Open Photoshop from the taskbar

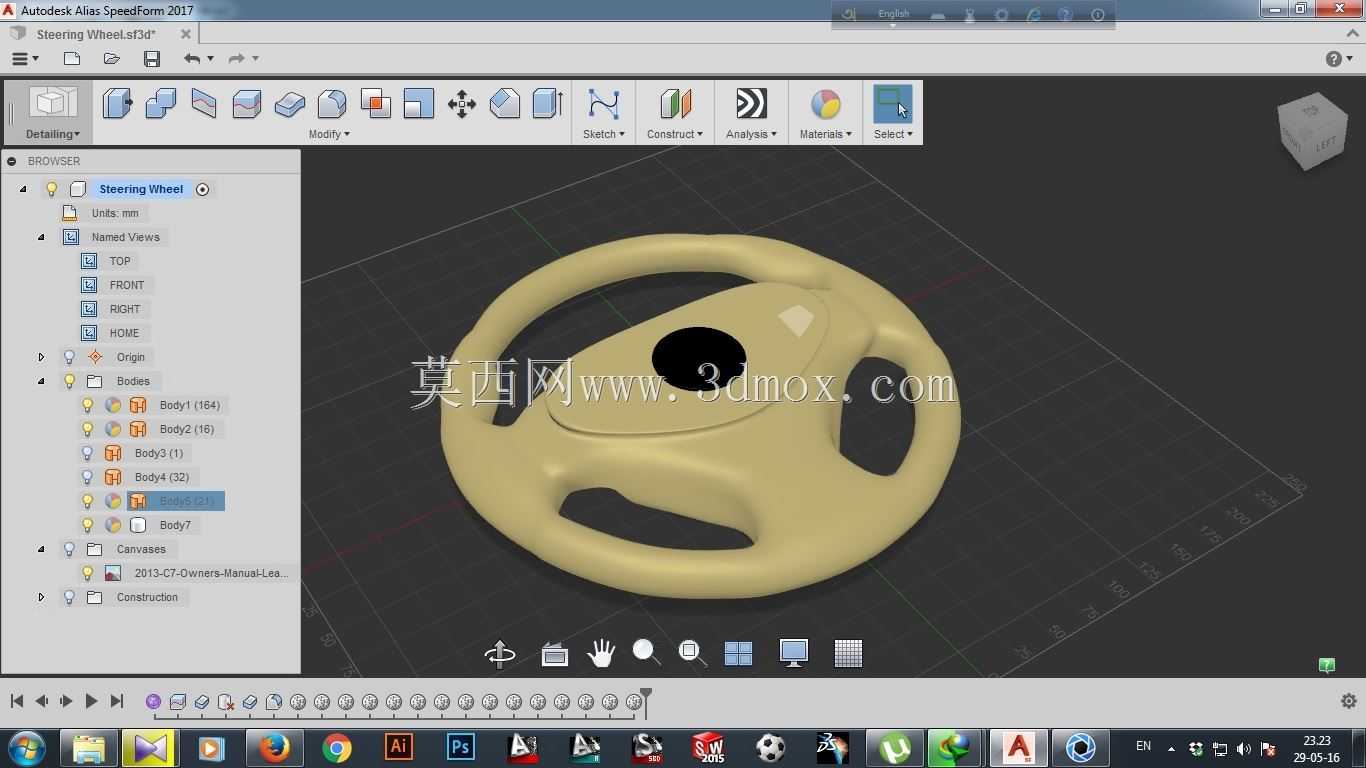tap(461, 747)
